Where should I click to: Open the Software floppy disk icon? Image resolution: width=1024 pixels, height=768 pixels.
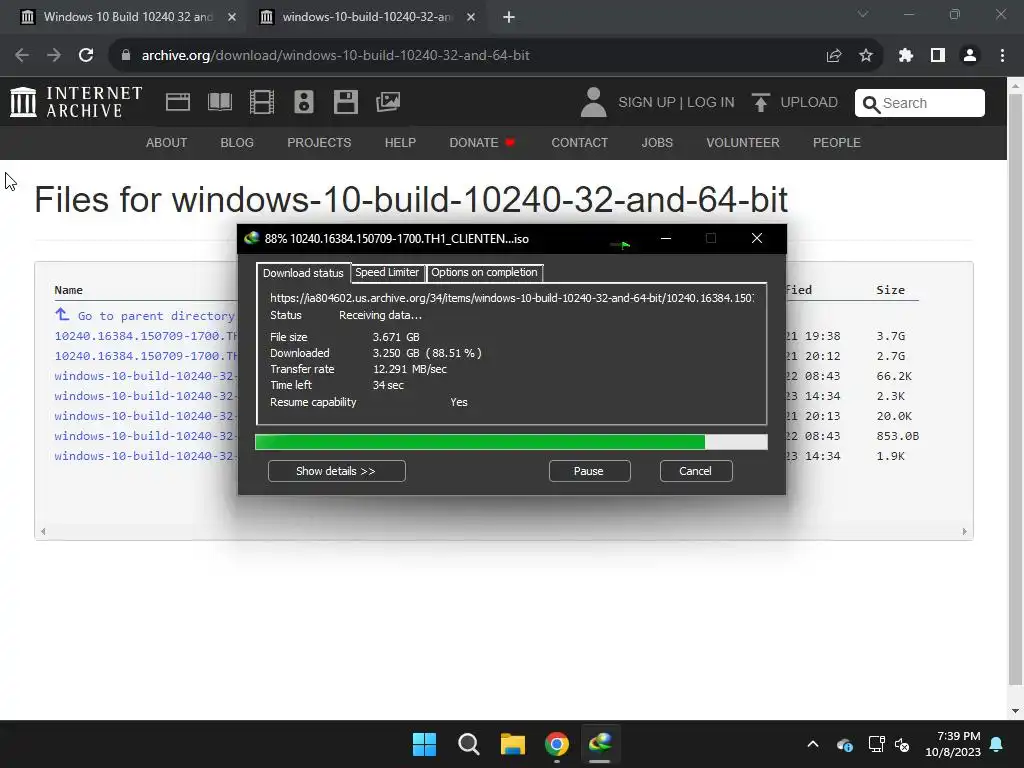345,103
